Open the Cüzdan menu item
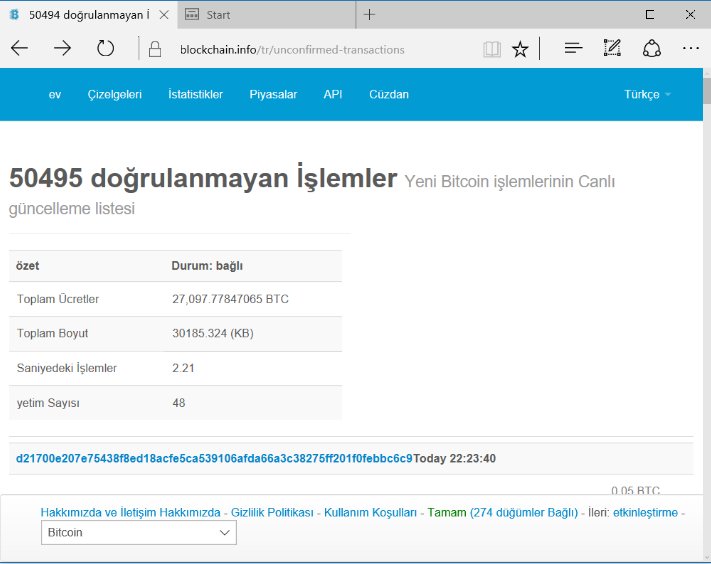711x564 pixels. pyautogui.click(x=389, y=94)
